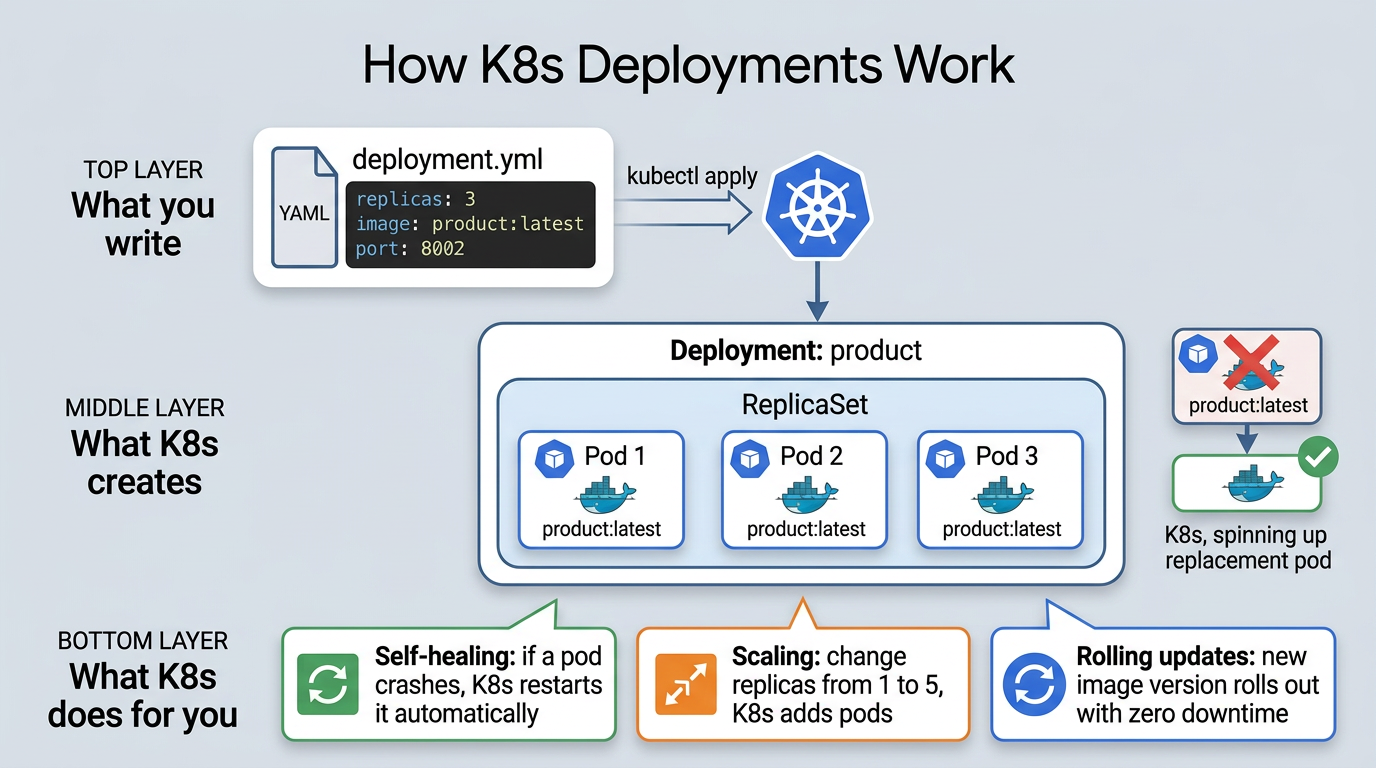This screenshot has width=1376, height=768.
Task: Click the green checkmark on the replacement pod
Action: pyautogui.click(x=1318, y=456)
